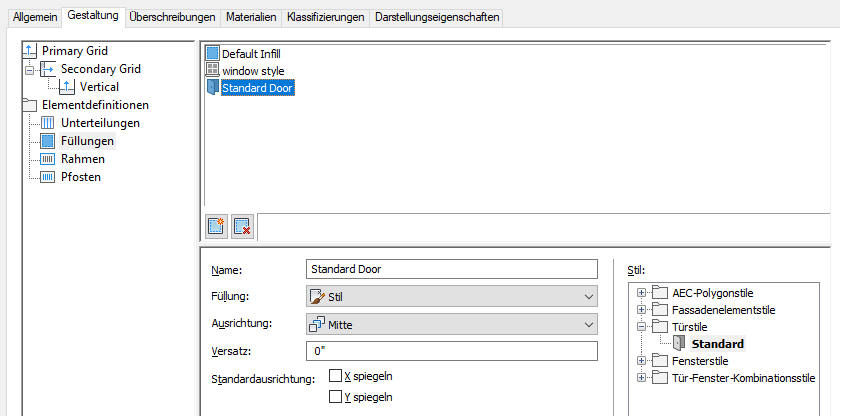841x416 pixels.
Task: Click the Fassadenelementstile folder icon
Action: 660,309
